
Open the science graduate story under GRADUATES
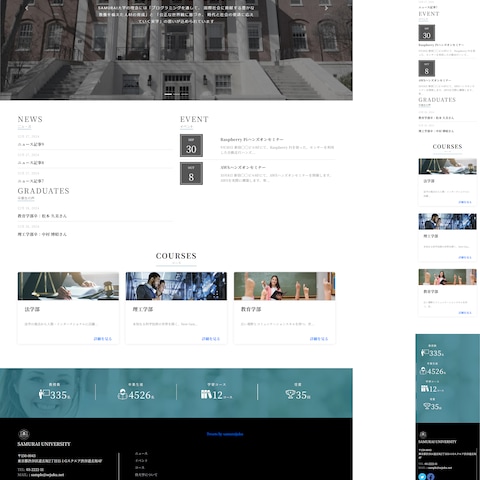click(x=42, y=234)
